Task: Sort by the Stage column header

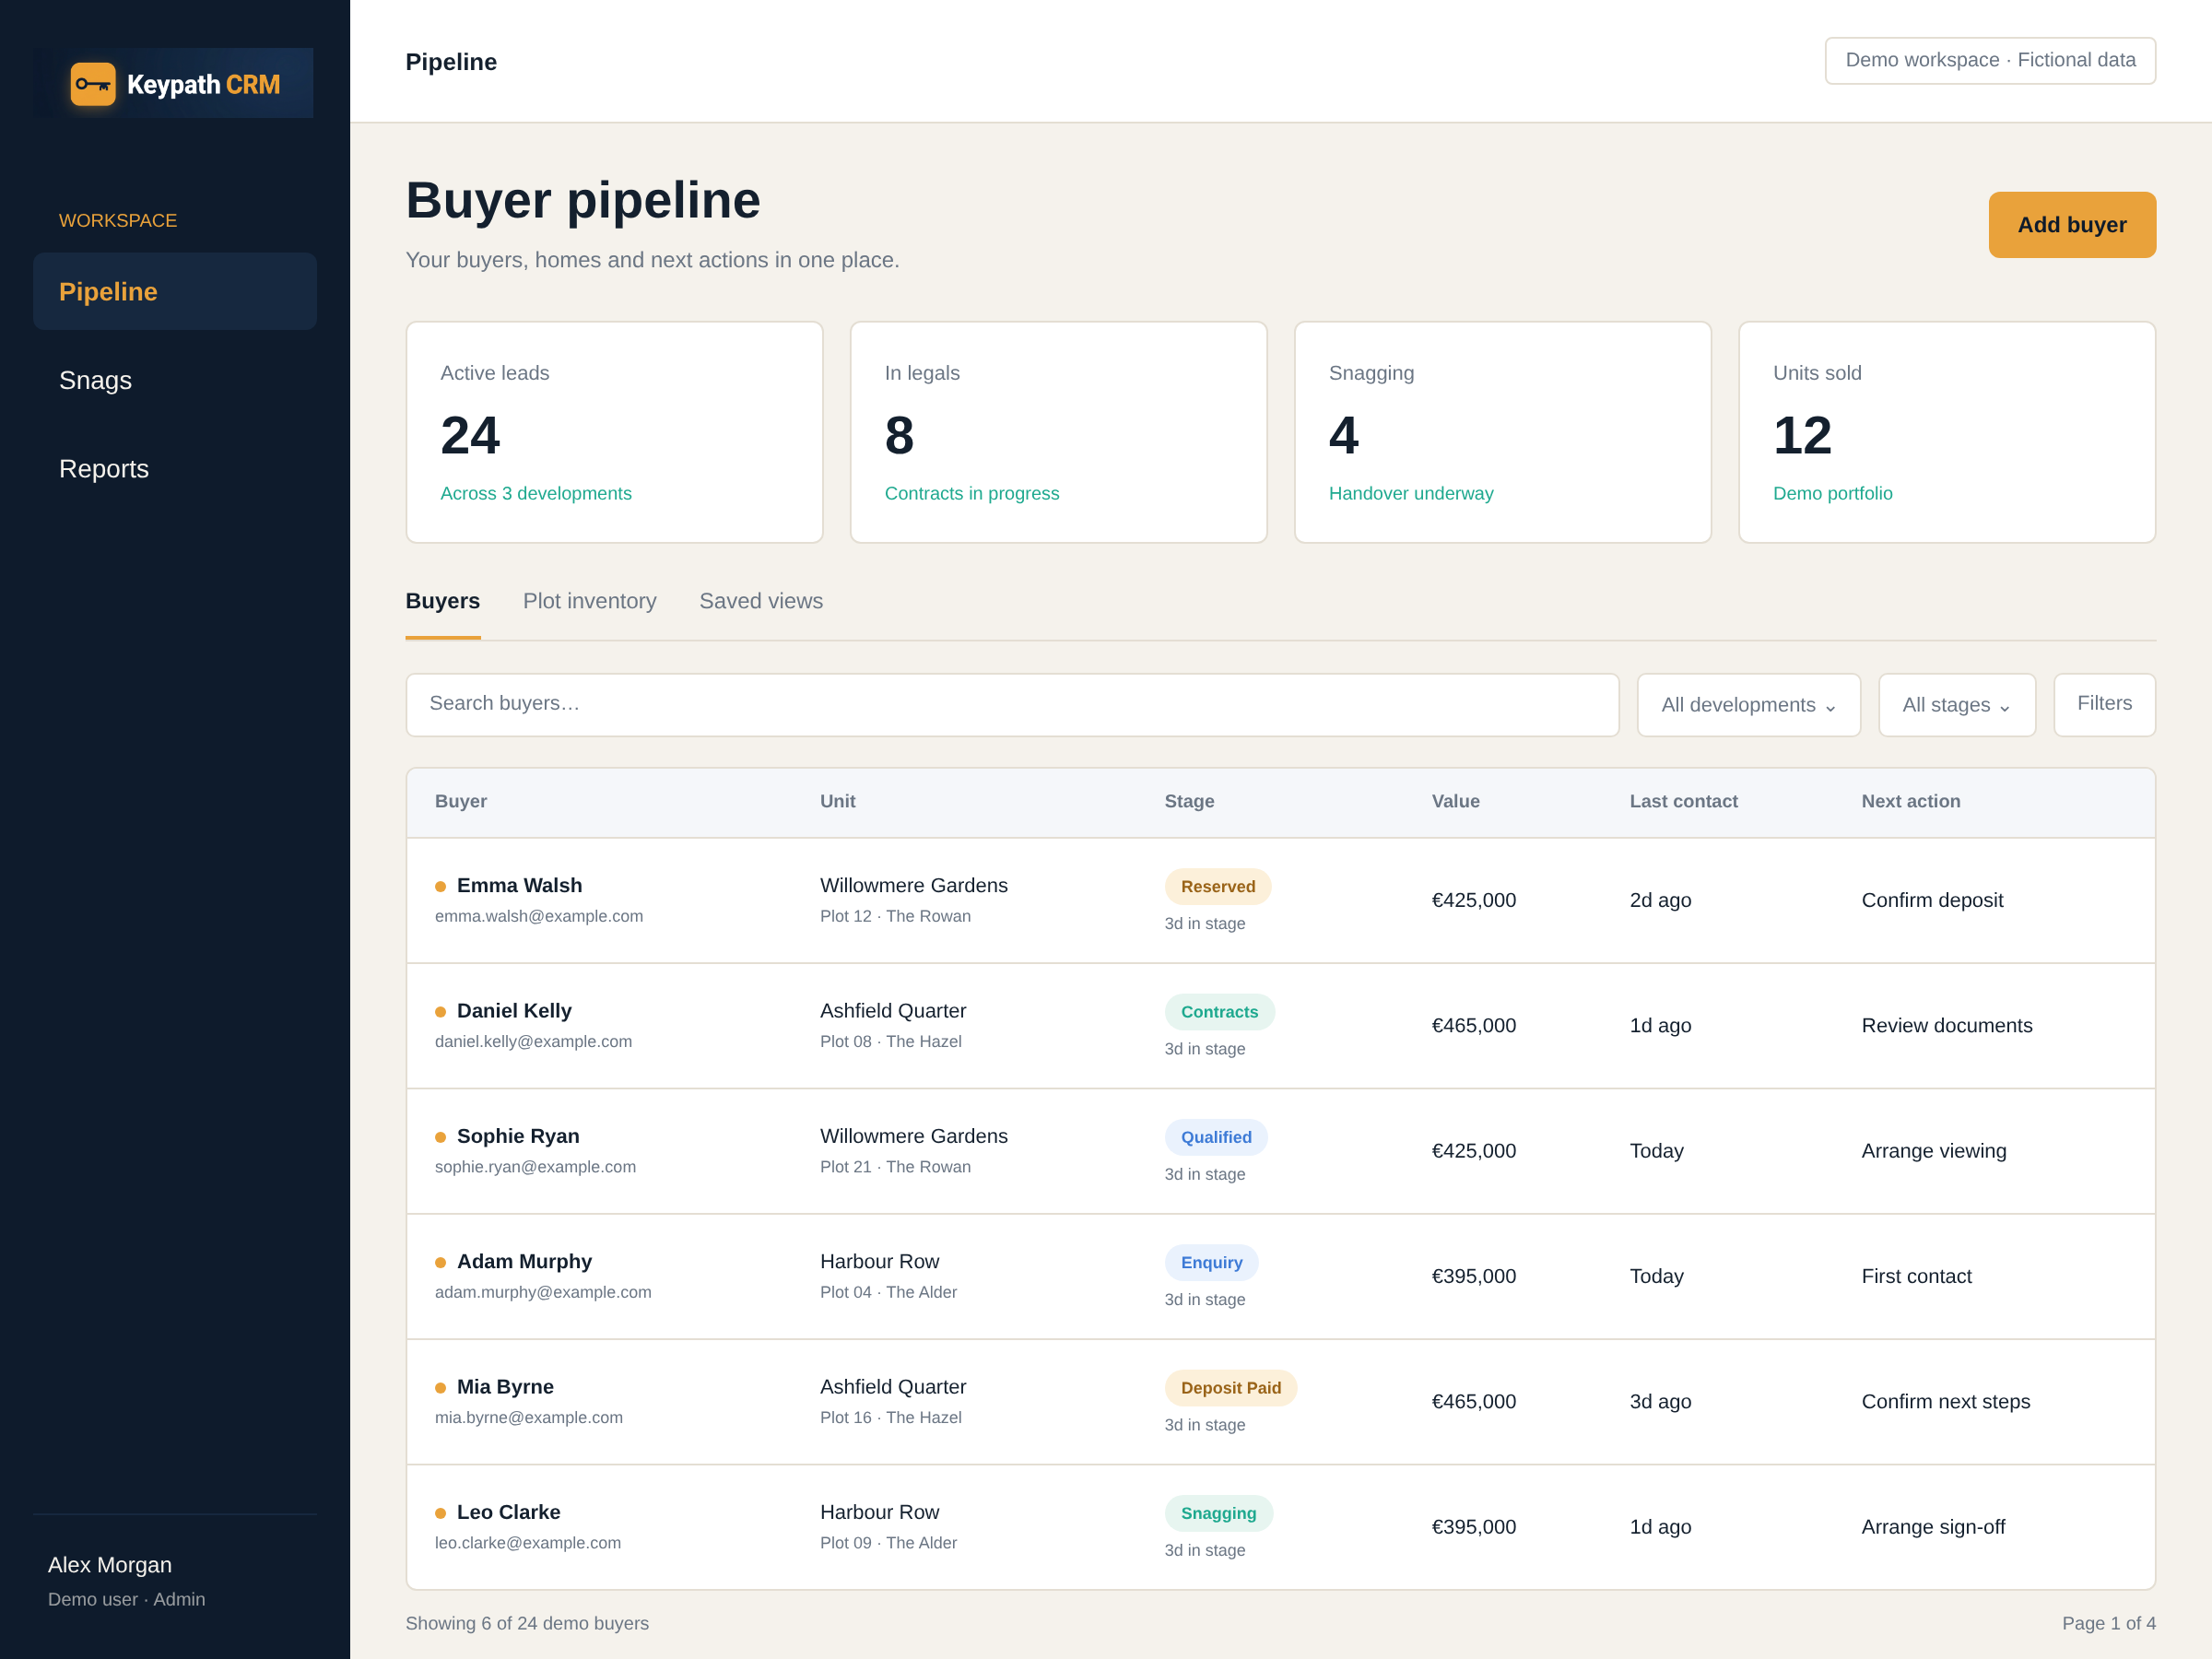Action: click(1189, 801)
